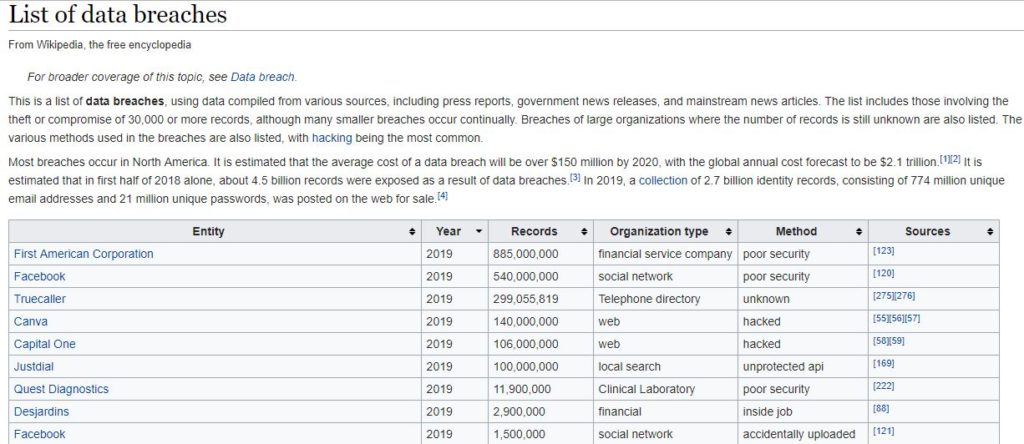
Task: Open the Truecaller entry
Action: pyautogui.click(x=40, y=299)
